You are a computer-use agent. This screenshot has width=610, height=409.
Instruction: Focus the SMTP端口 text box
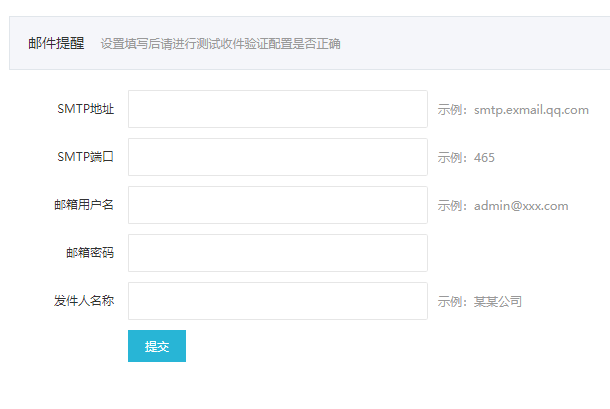coord(277,157)
